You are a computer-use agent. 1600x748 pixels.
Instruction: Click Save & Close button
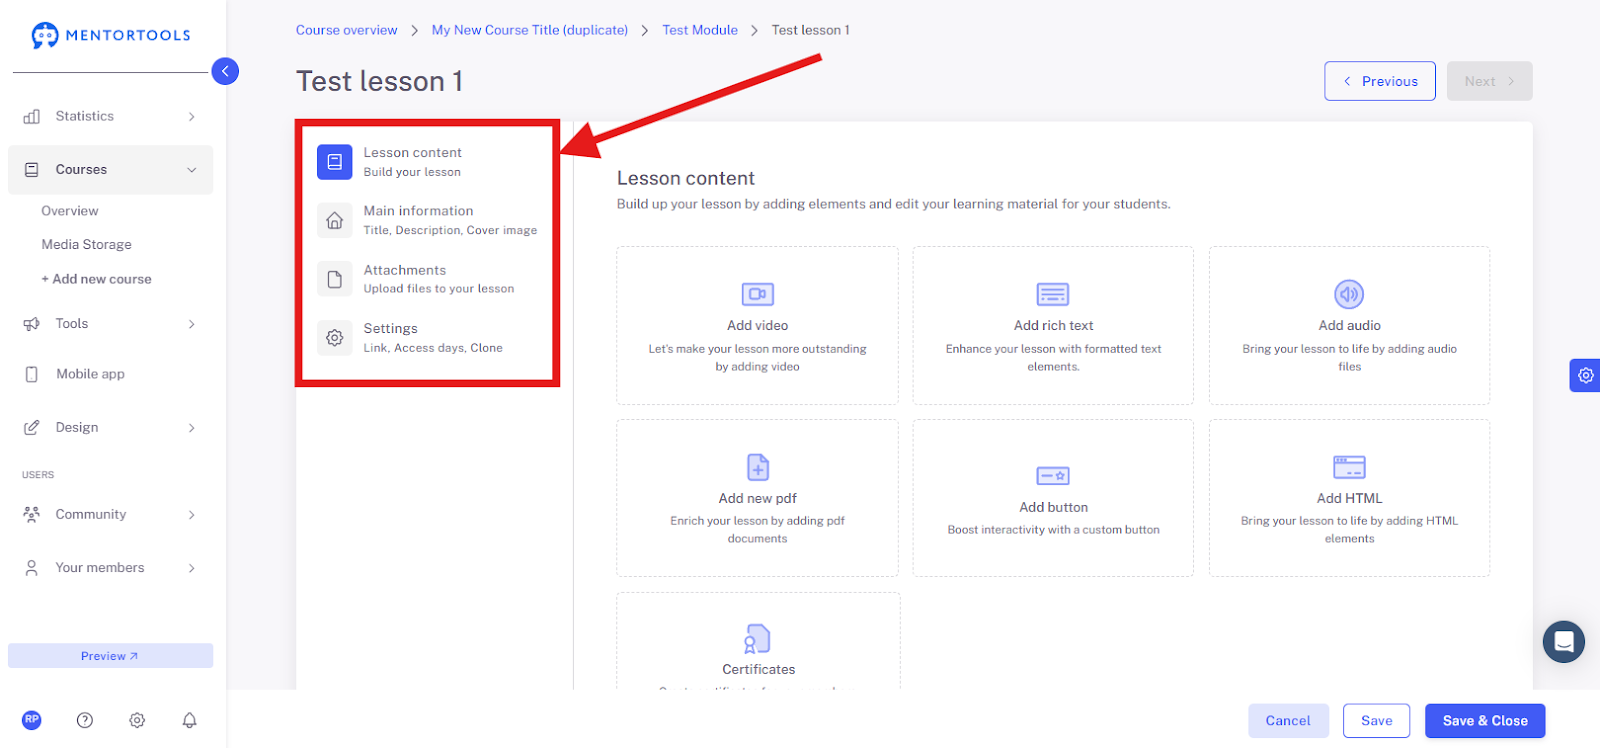(1485, 721)
